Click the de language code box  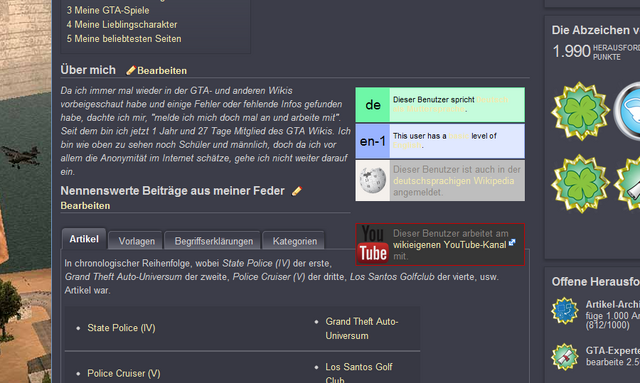pos(373,105)
